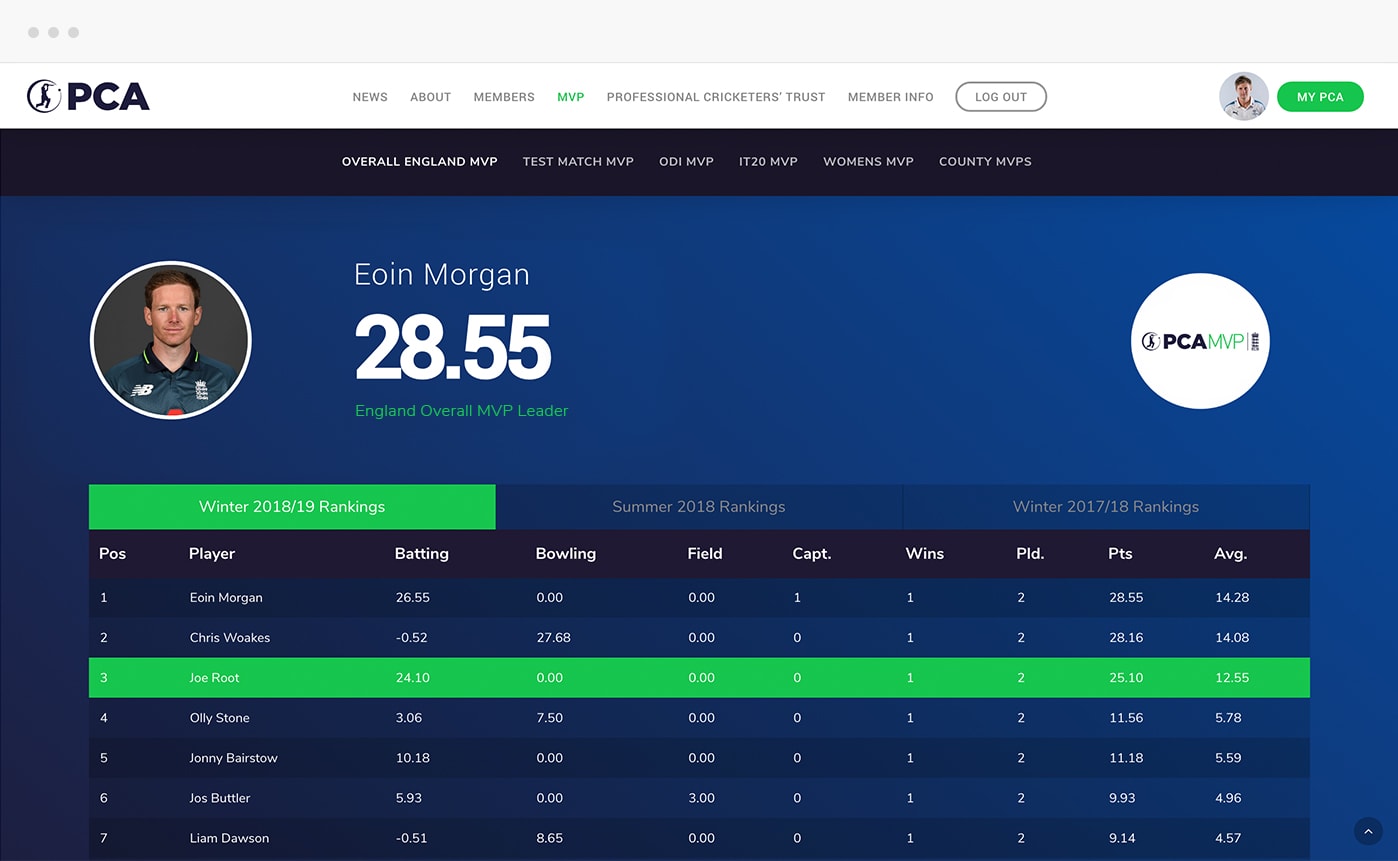Open the COUNTY MVPS section
This screenshot has height=861, width=1398.
click(x=985, y=161)
